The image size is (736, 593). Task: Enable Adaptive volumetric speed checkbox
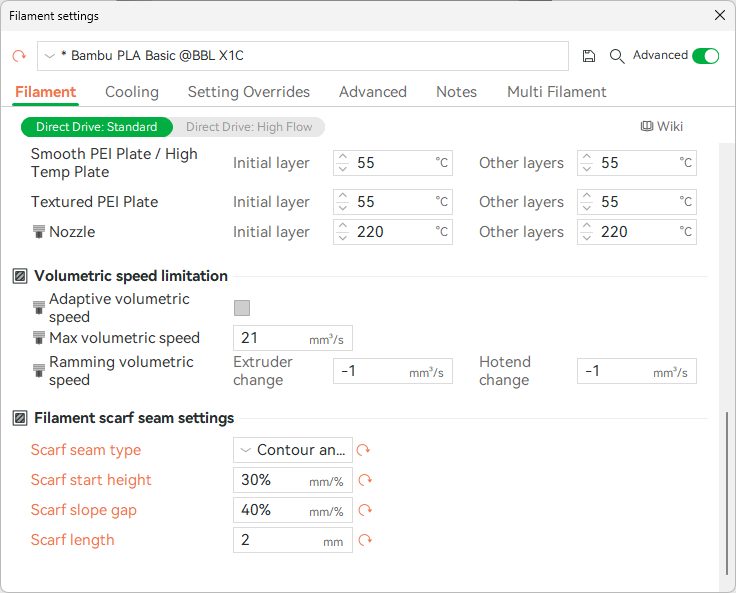tap(242, 308)
